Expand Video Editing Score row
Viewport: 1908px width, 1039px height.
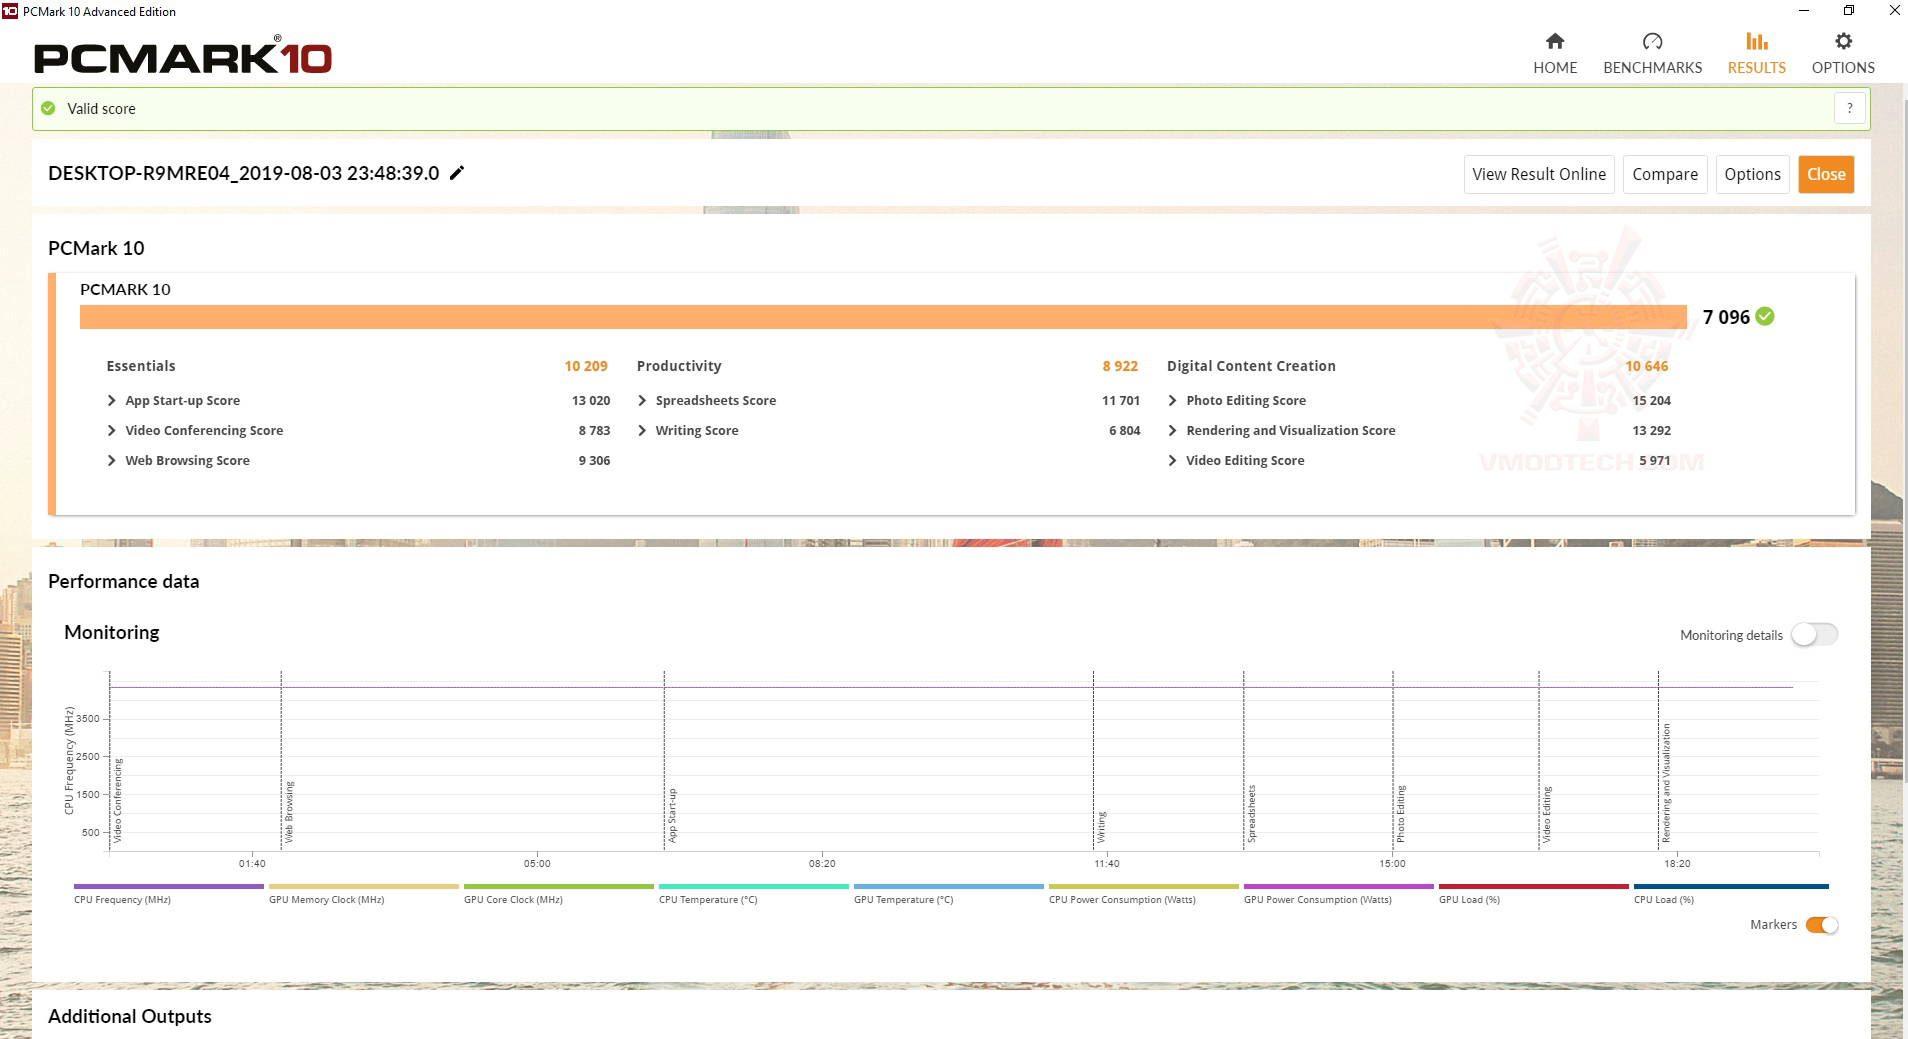(x=1172, y=460)
